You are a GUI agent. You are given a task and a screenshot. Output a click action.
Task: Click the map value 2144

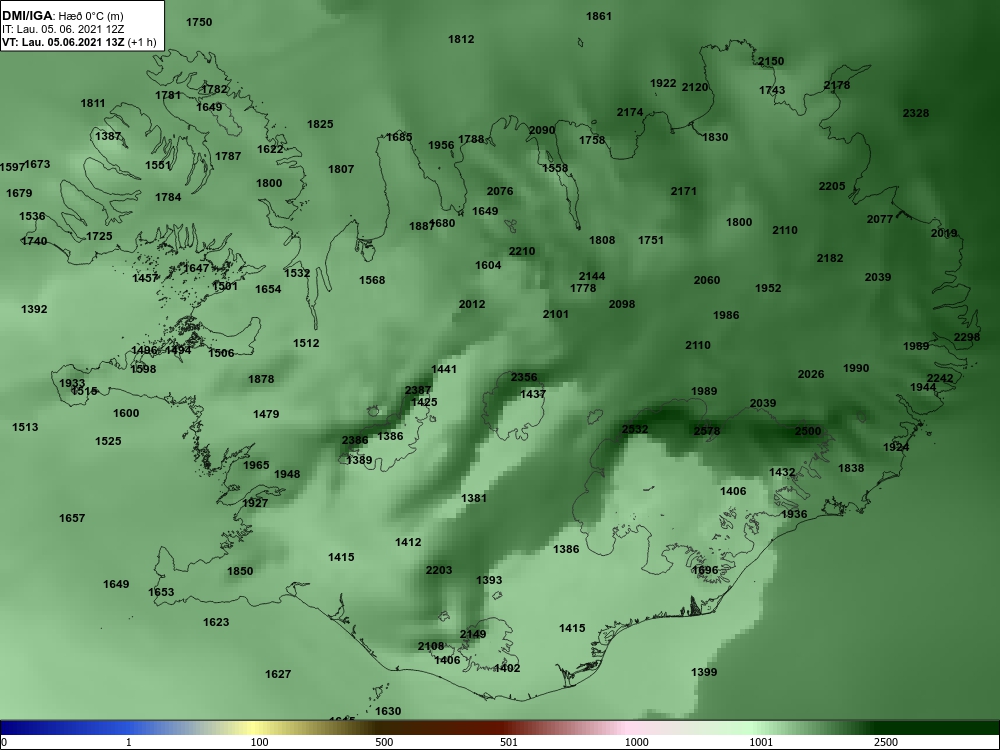pos(592,276)
